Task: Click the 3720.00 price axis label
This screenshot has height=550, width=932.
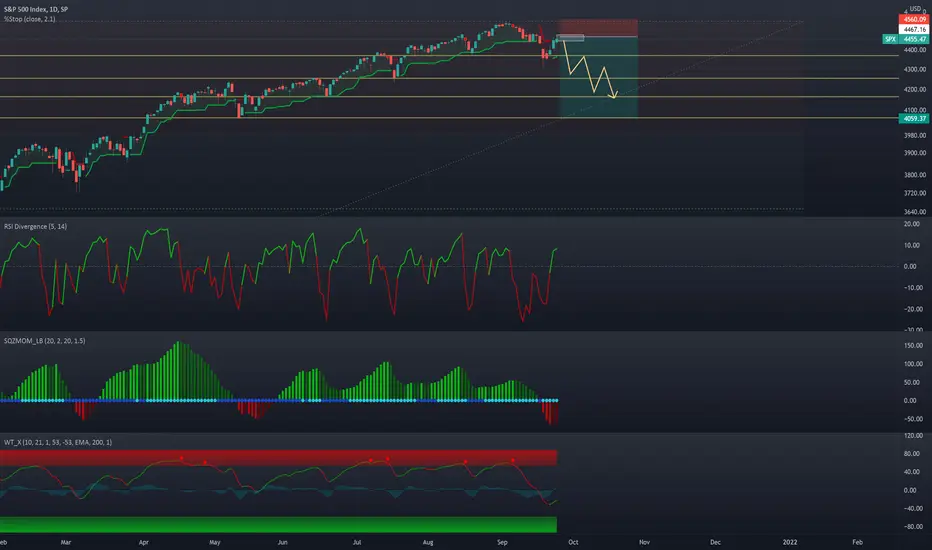Action: tap(915, 193)
